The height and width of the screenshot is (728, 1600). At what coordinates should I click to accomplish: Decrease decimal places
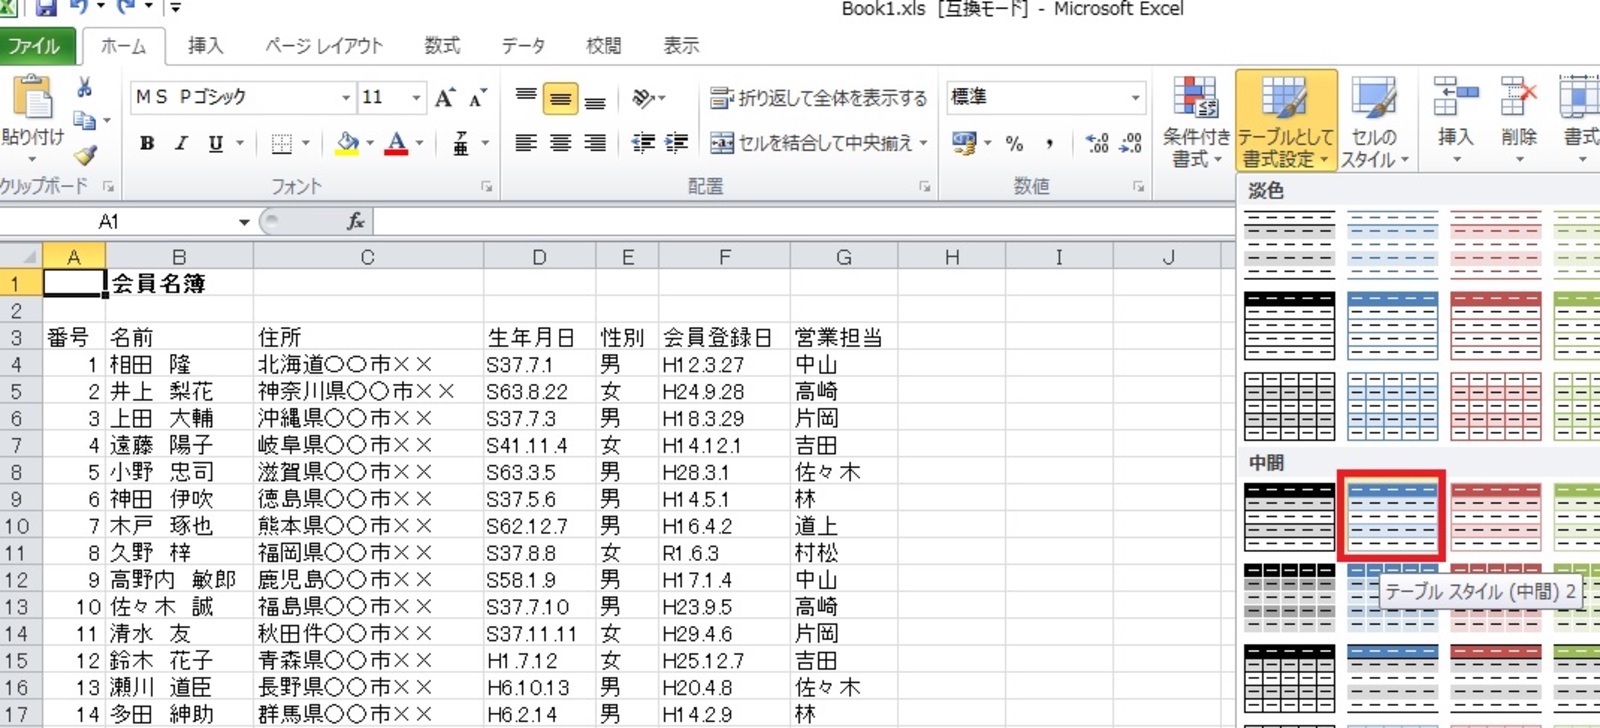[1131, 143]
